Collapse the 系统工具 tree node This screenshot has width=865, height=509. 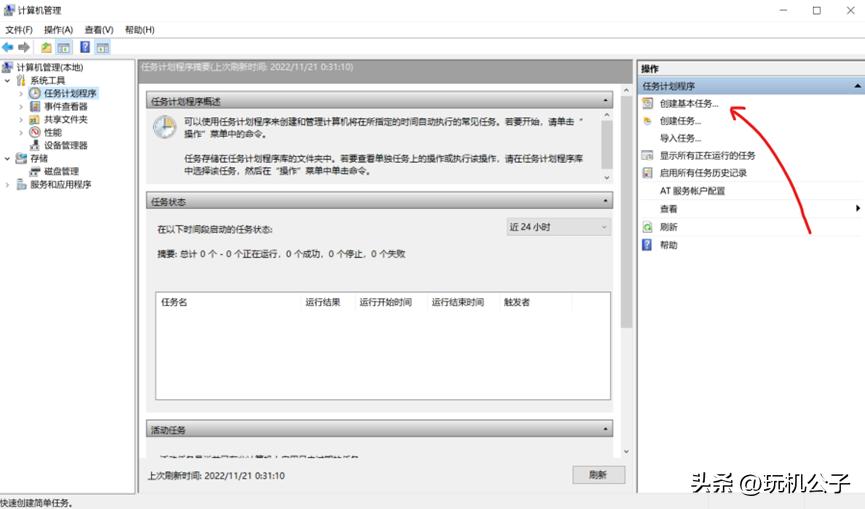[x=7, y=81]
